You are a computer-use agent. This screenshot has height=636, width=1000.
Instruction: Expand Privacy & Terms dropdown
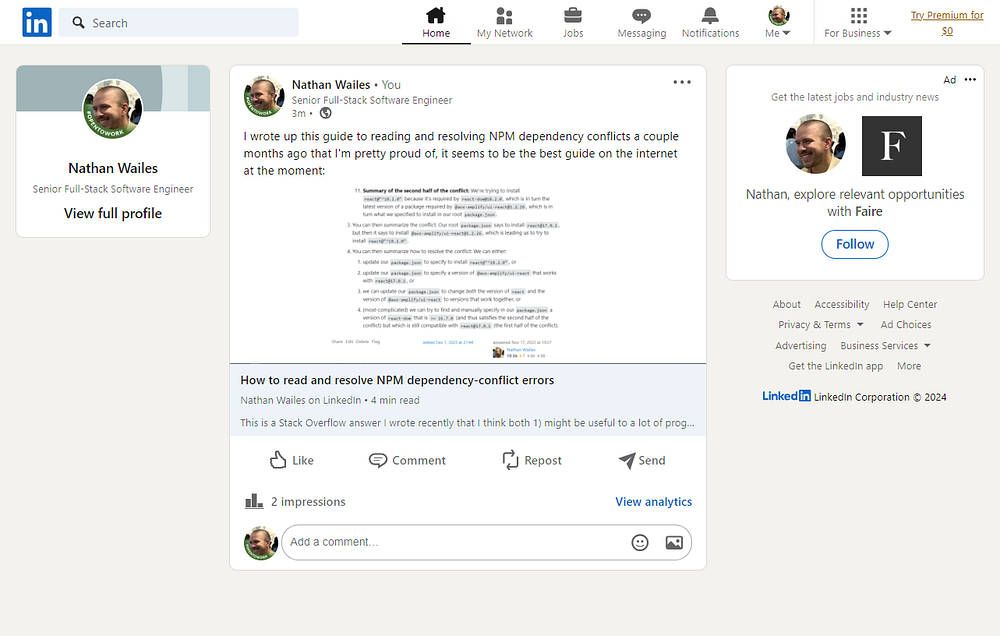tap(821, 325)
